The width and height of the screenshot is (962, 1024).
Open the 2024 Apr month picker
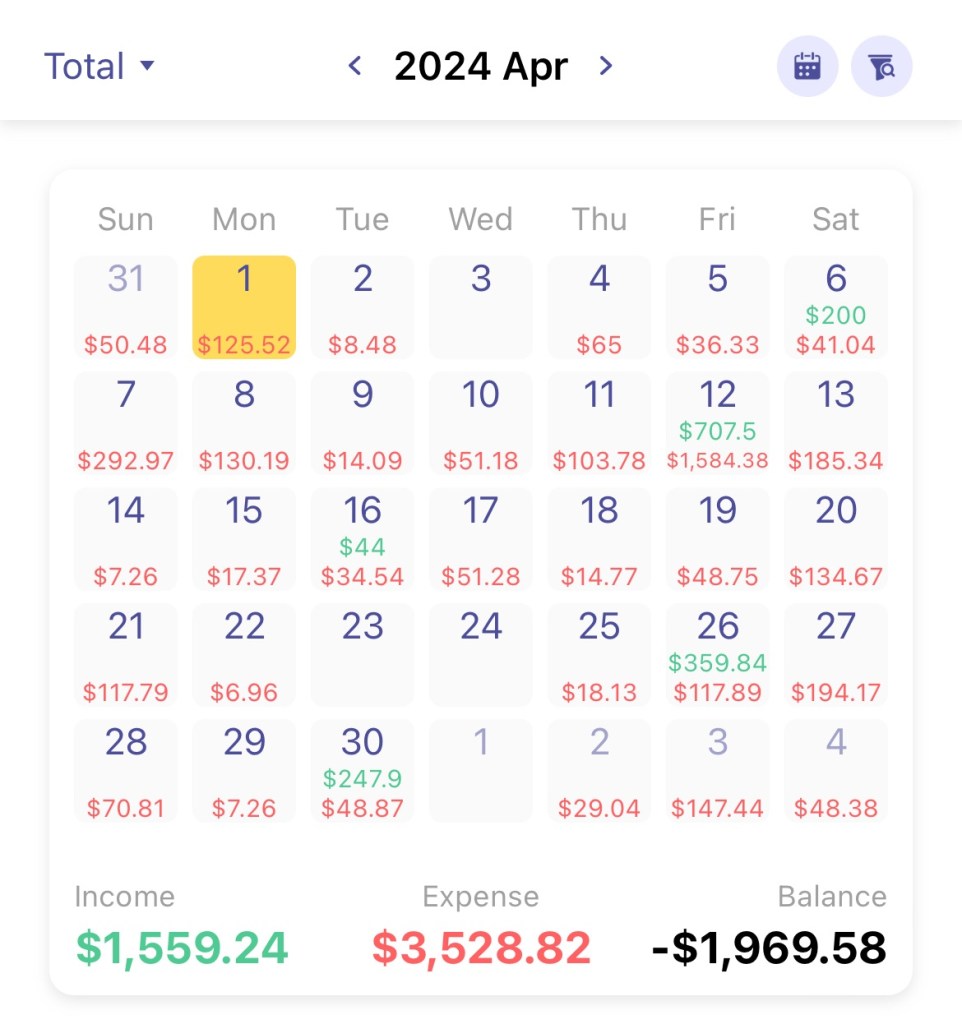point(480,67)
